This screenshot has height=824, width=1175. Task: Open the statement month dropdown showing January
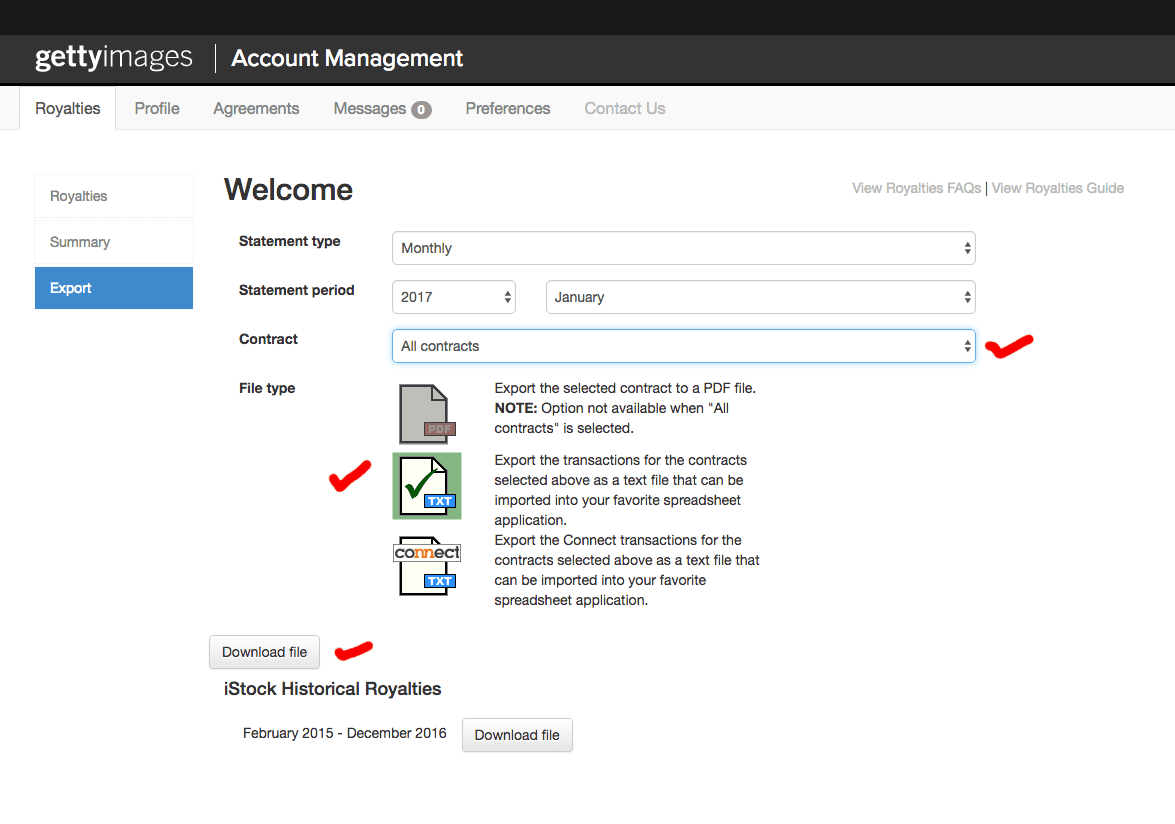click(760, 297)
